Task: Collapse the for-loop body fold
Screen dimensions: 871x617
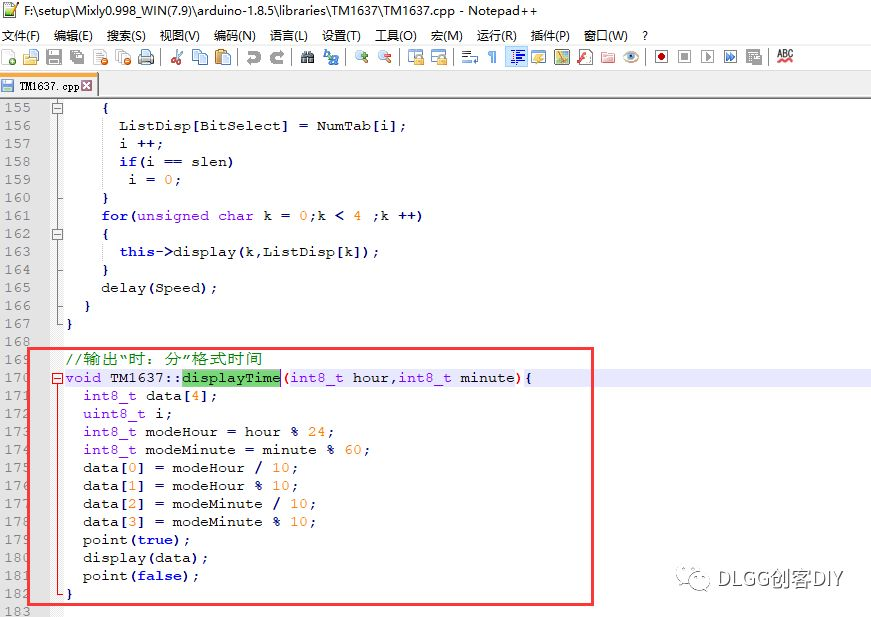Action: tap(57, 234)
